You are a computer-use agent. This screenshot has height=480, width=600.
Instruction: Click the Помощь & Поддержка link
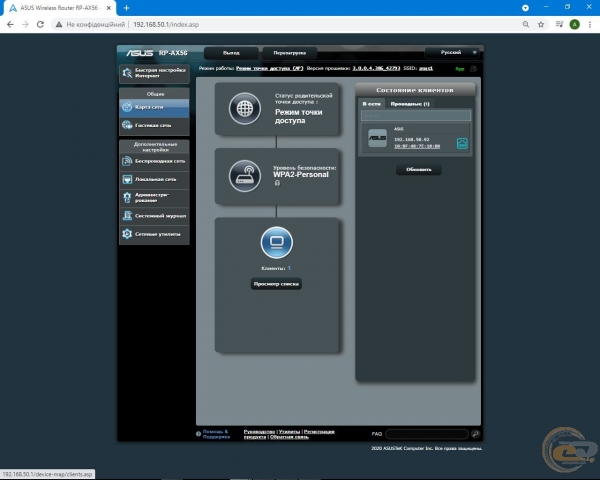pos(216,434)
